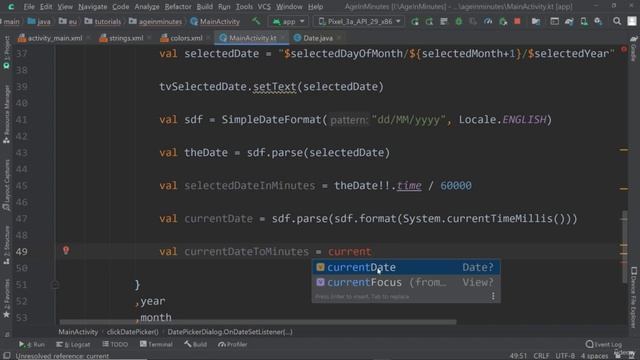Click the Make Project hammer icon
640x360 pixels.
click(x=256, y=21)
